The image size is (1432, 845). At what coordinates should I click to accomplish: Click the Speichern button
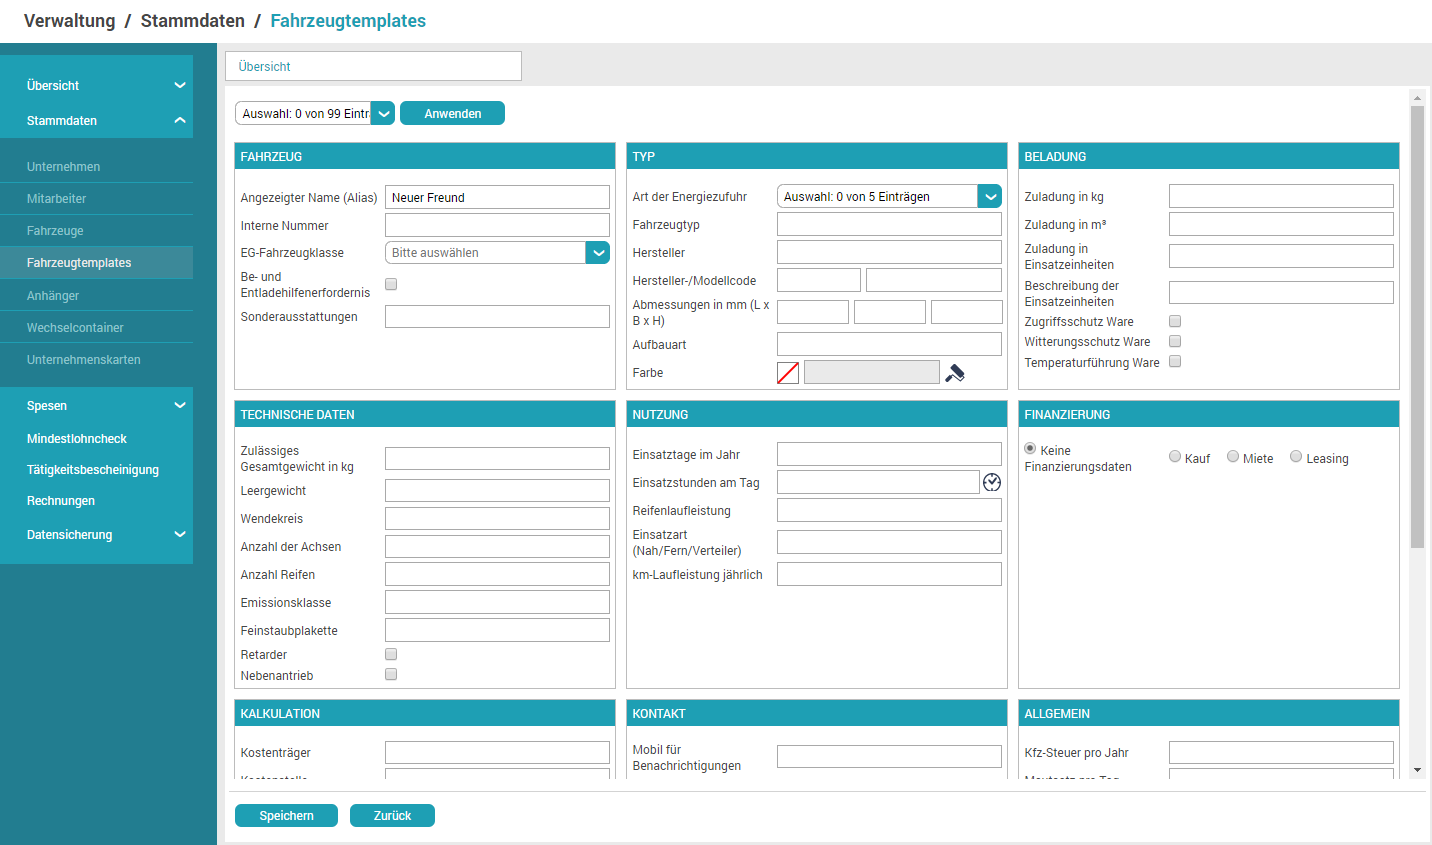[x=286, y=816]
